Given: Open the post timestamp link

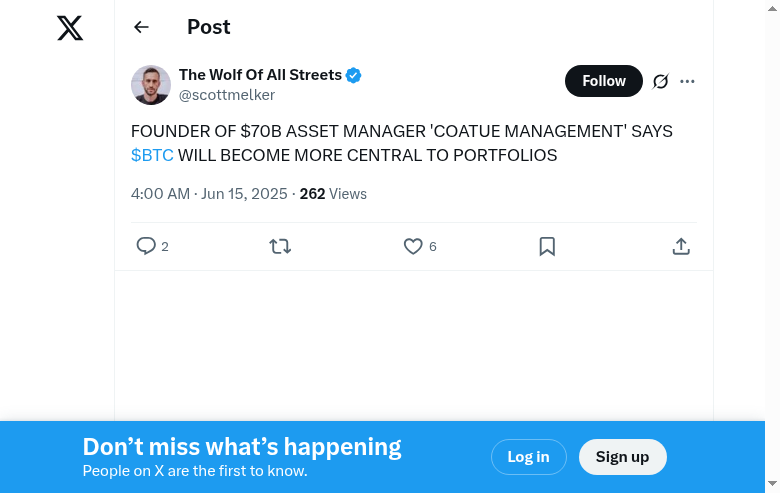Looking at the screenshot, I should point(209,194).
